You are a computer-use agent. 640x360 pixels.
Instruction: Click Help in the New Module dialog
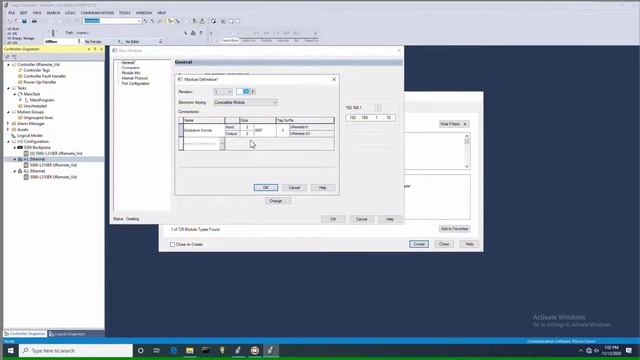tap(390, 219)
